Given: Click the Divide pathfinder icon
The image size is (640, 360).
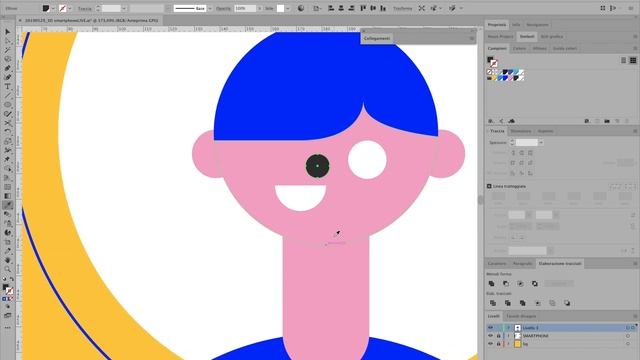Looking at the screenshot, I should (x=493, y=303).
